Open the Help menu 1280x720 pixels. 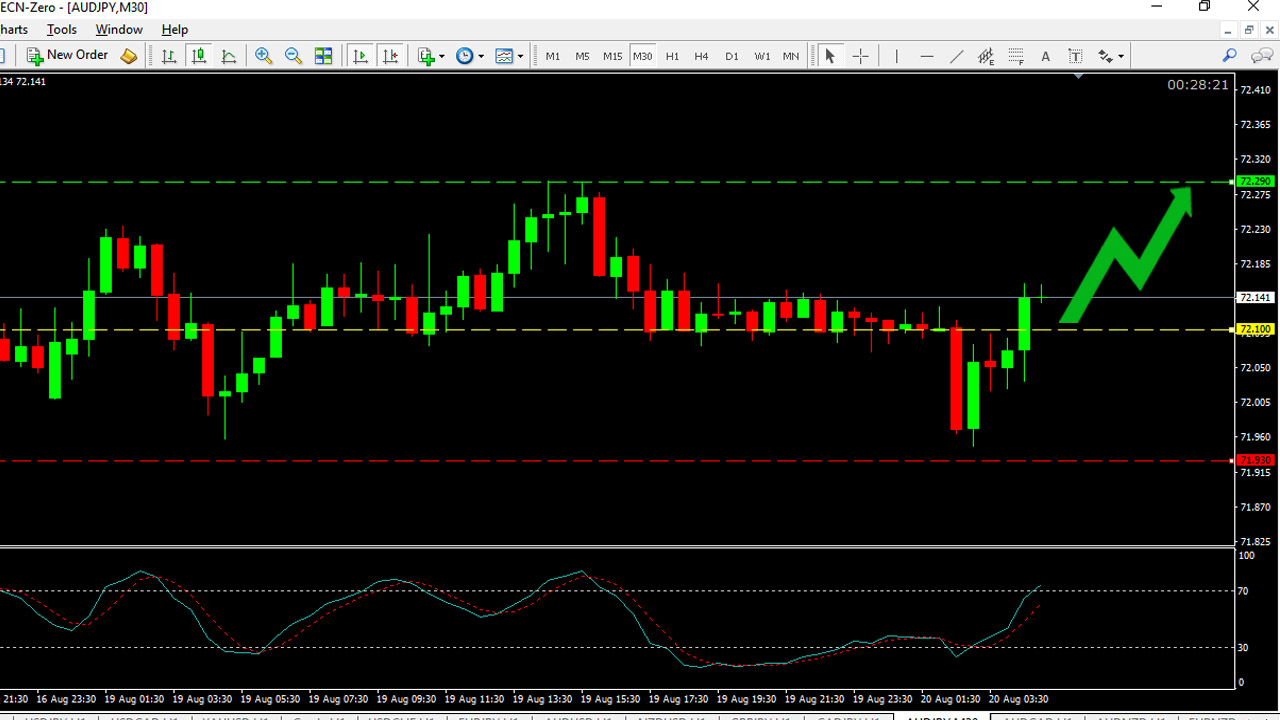click(175, 30)
